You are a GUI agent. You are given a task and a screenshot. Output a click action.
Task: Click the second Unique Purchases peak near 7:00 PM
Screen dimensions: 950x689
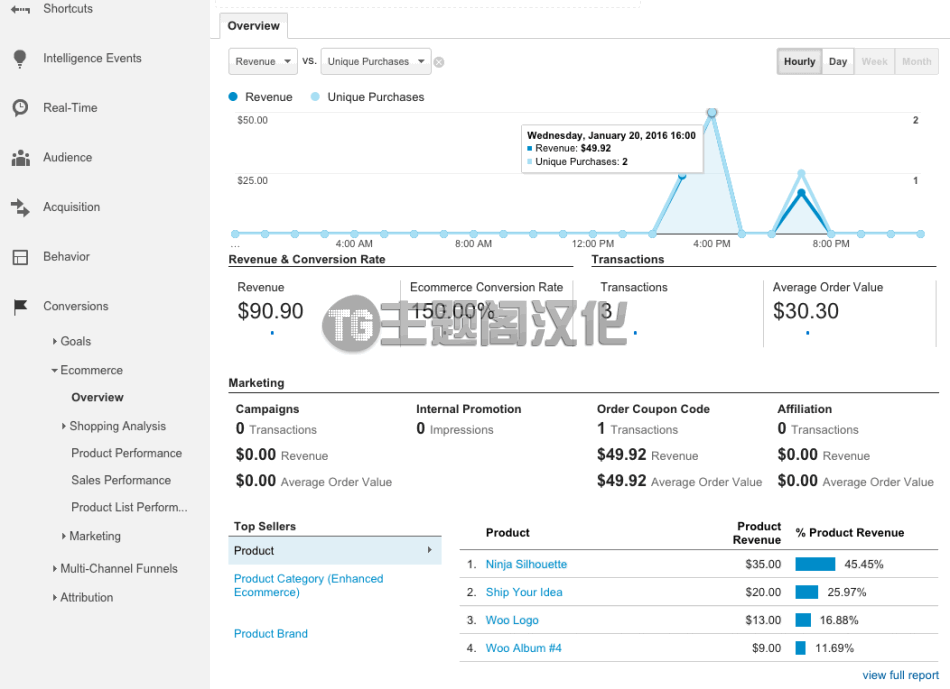point(801,174)
